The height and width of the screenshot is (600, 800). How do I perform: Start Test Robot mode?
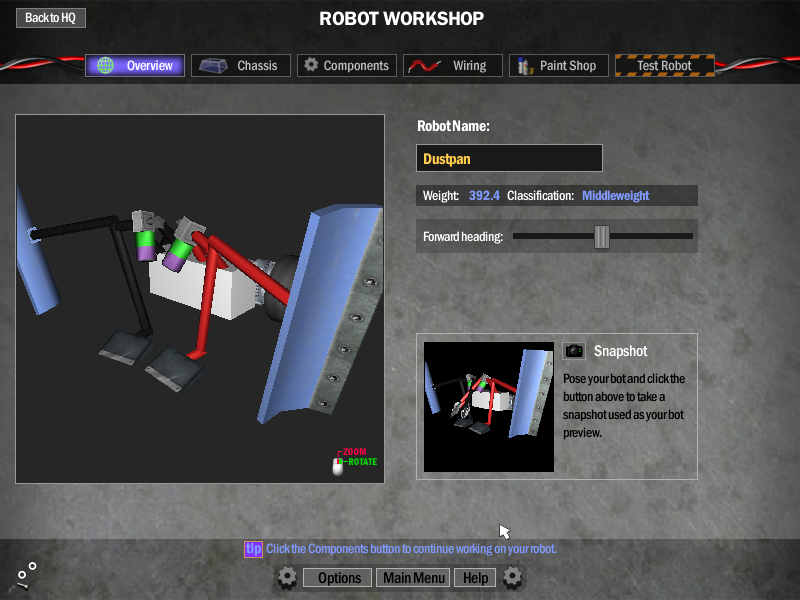click(665, 65)
